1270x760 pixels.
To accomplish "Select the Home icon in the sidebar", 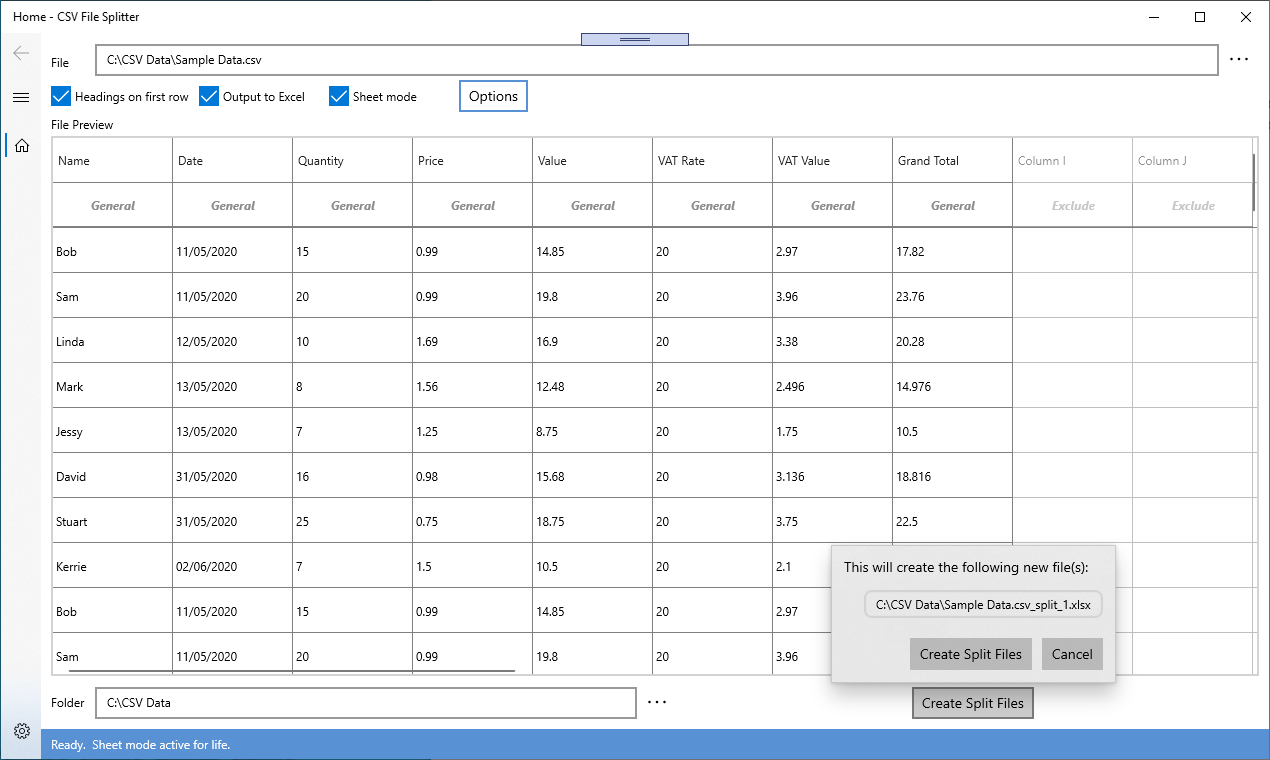I will click(20, 145).
